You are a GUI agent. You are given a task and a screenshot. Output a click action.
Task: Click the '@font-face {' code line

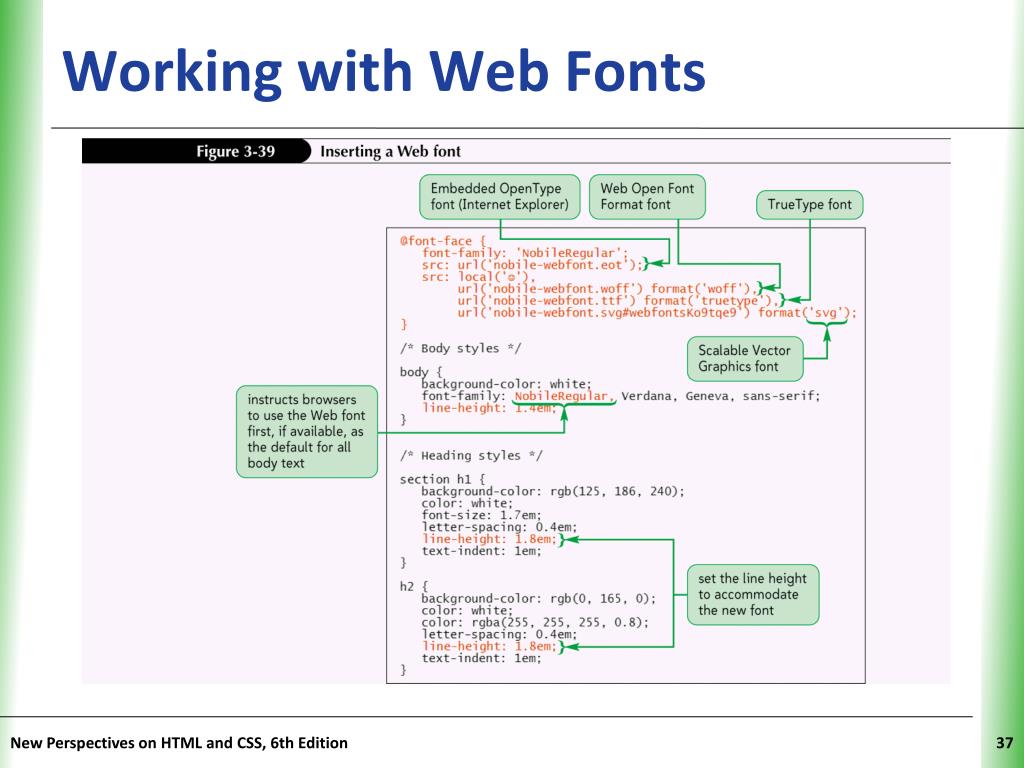click(443, 241)
